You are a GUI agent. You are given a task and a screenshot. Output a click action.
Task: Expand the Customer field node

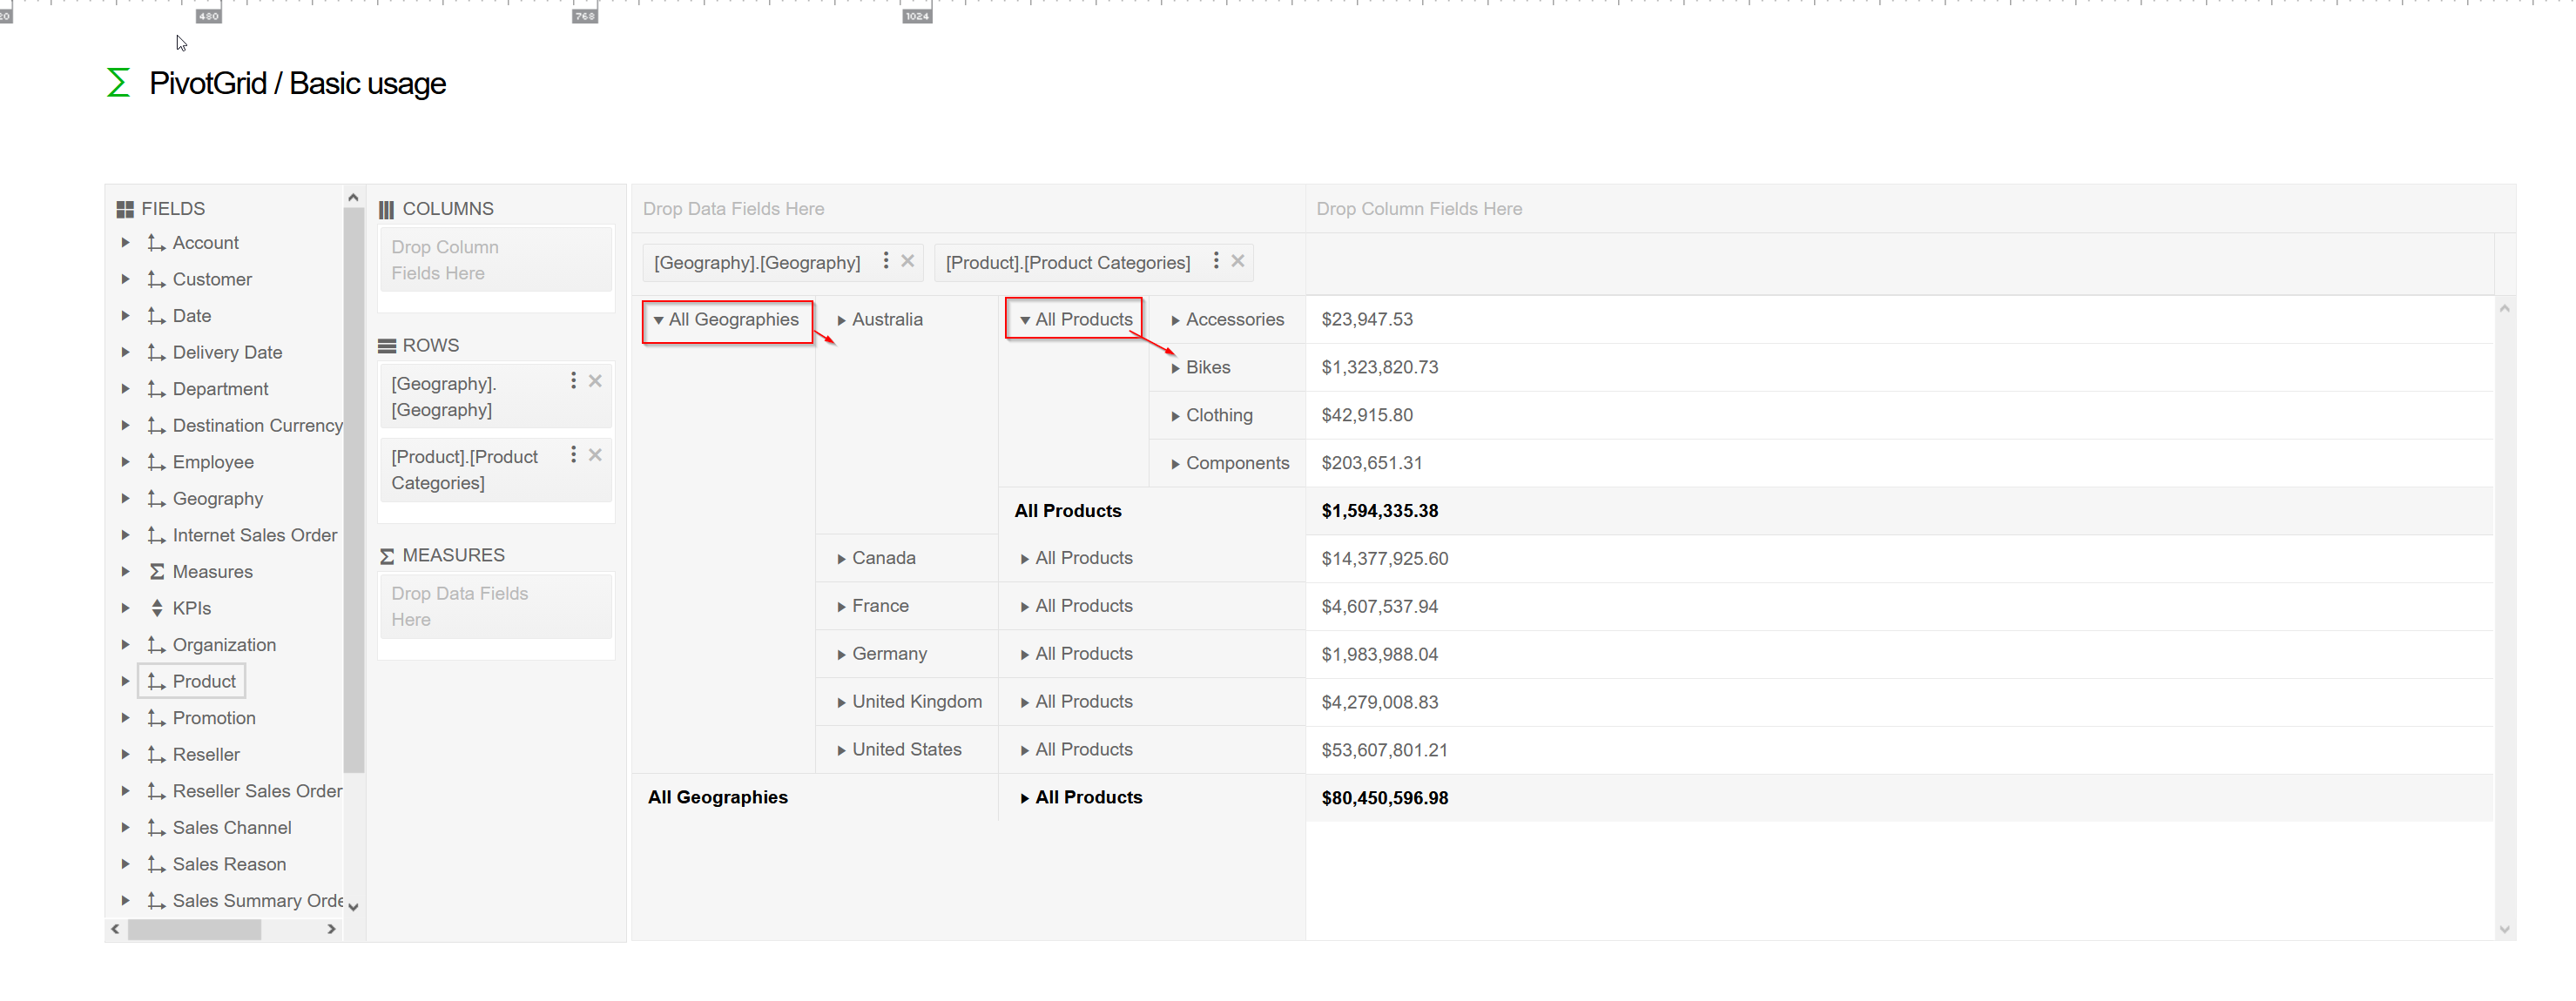click(x=125, y=279)
